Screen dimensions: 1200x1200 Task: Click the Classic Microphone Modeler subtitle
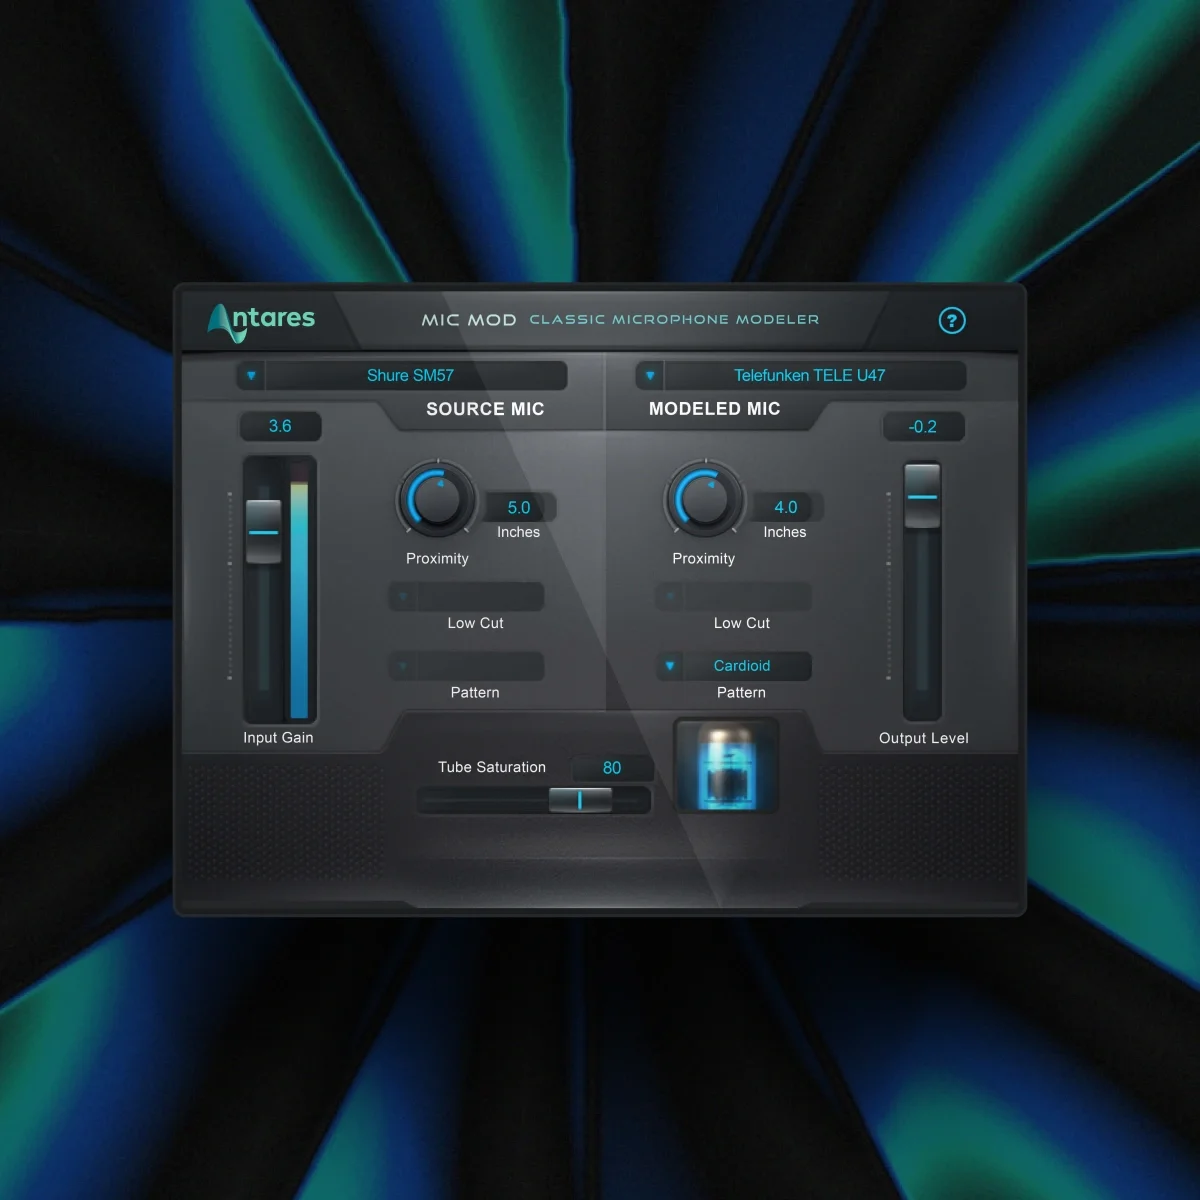[x=674, y=320]
